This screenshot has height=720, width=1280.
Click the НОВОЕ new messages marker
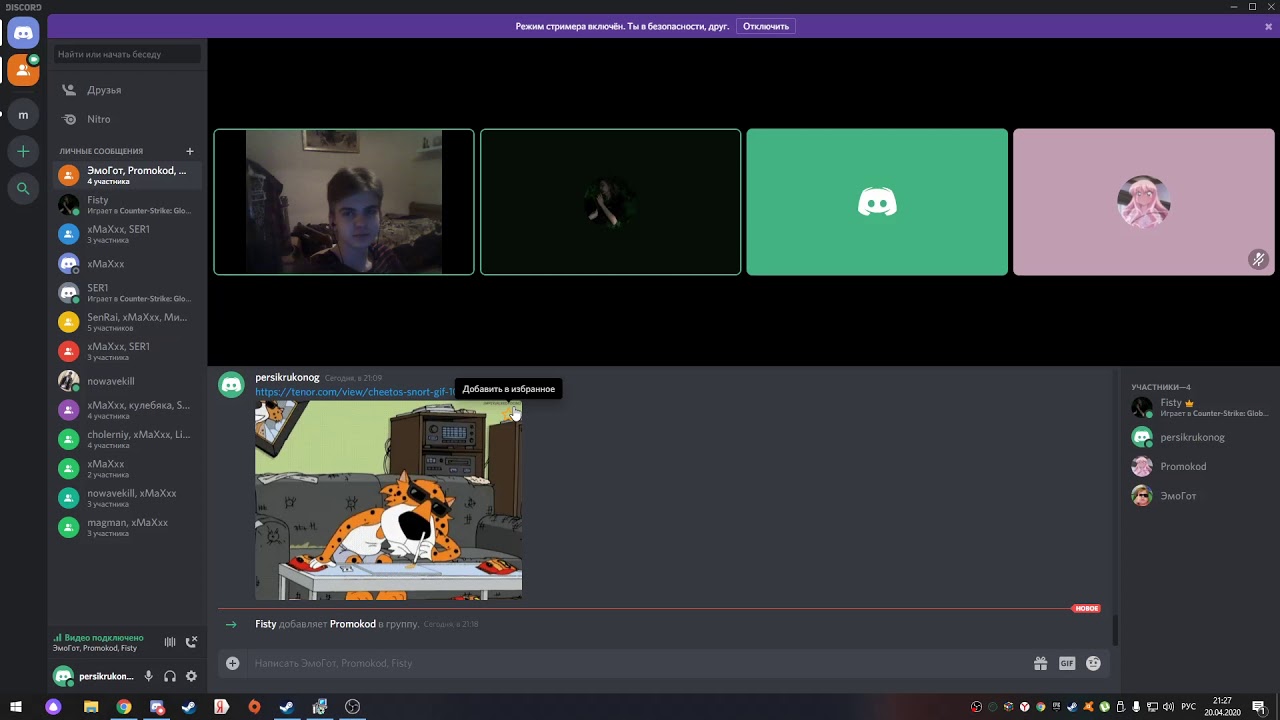(x=1086, y=608)
